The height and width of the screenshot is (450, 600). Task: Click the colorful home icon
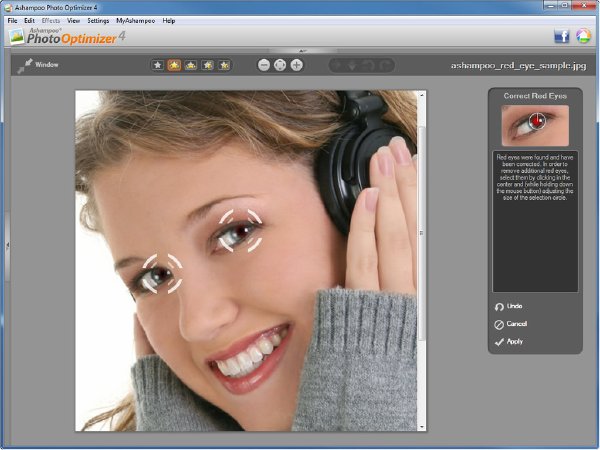click(x=584, y=36)
